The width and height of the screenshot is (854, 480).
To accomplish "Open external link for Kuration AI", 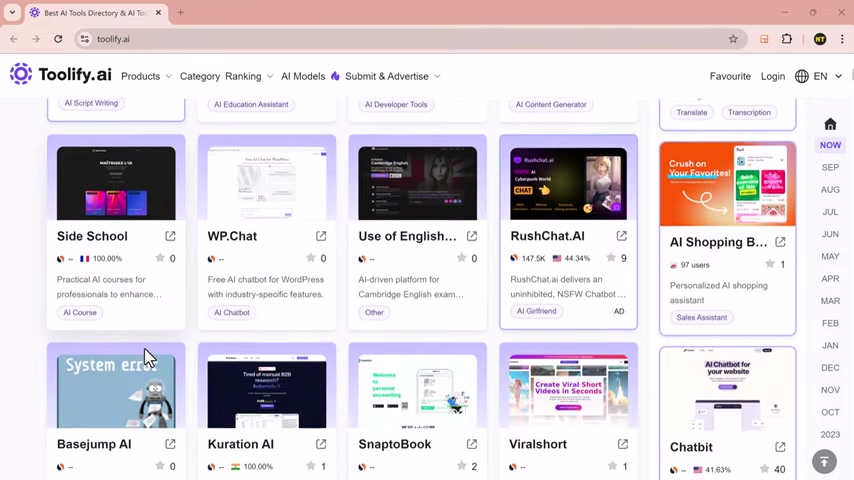I will coord(321,444).
